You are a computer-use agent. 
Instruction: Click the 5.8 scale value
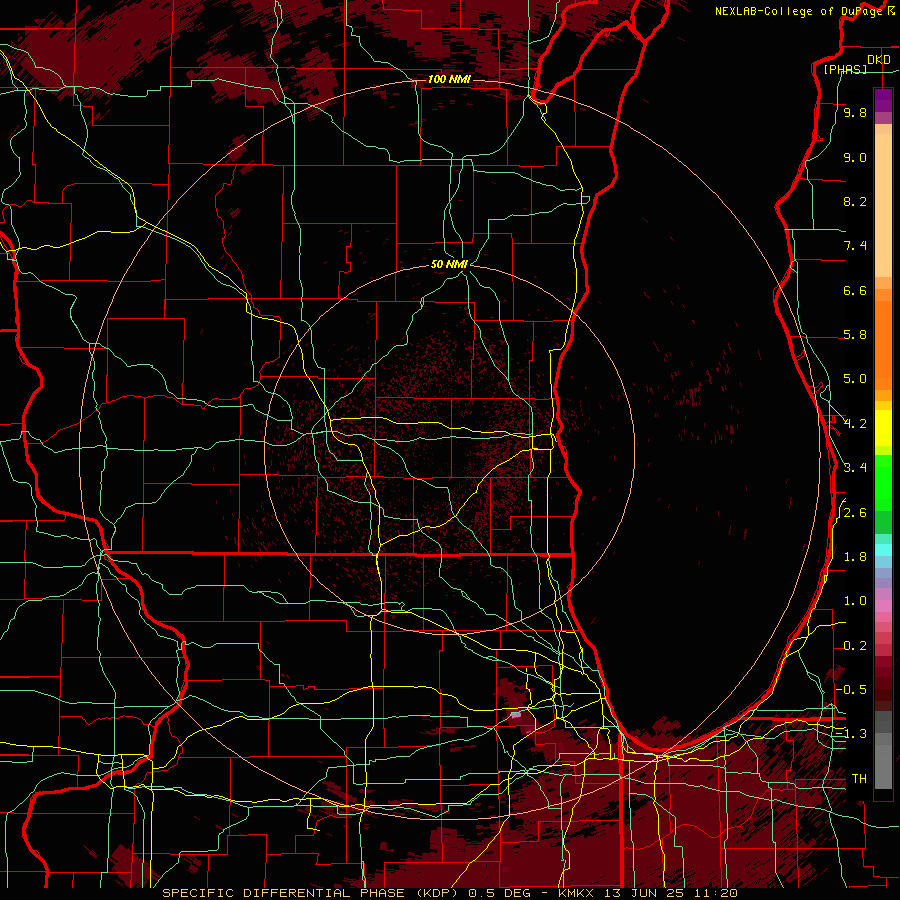point(855,335)
